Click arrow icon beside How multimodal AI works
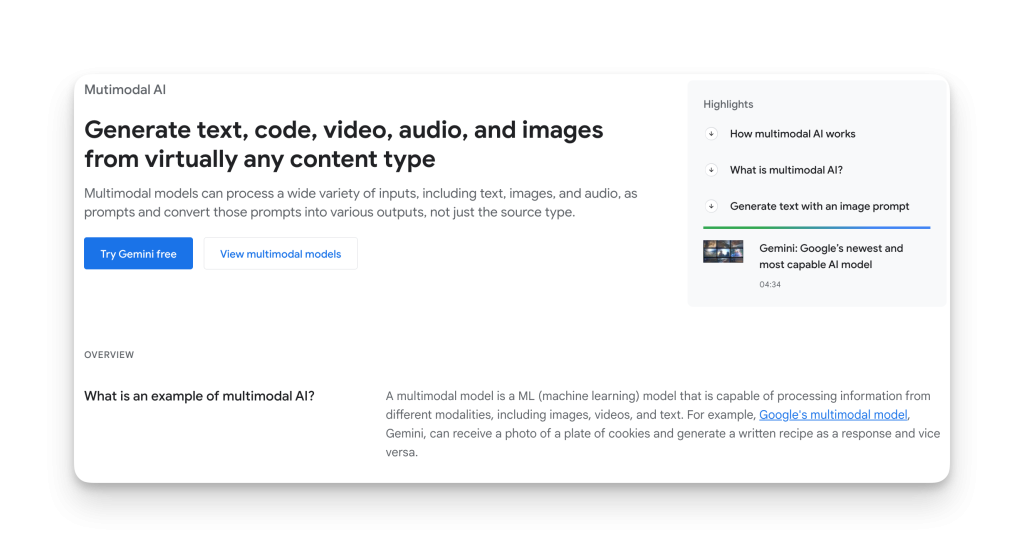Screen dimensions: 1024x557 (711, 134)
